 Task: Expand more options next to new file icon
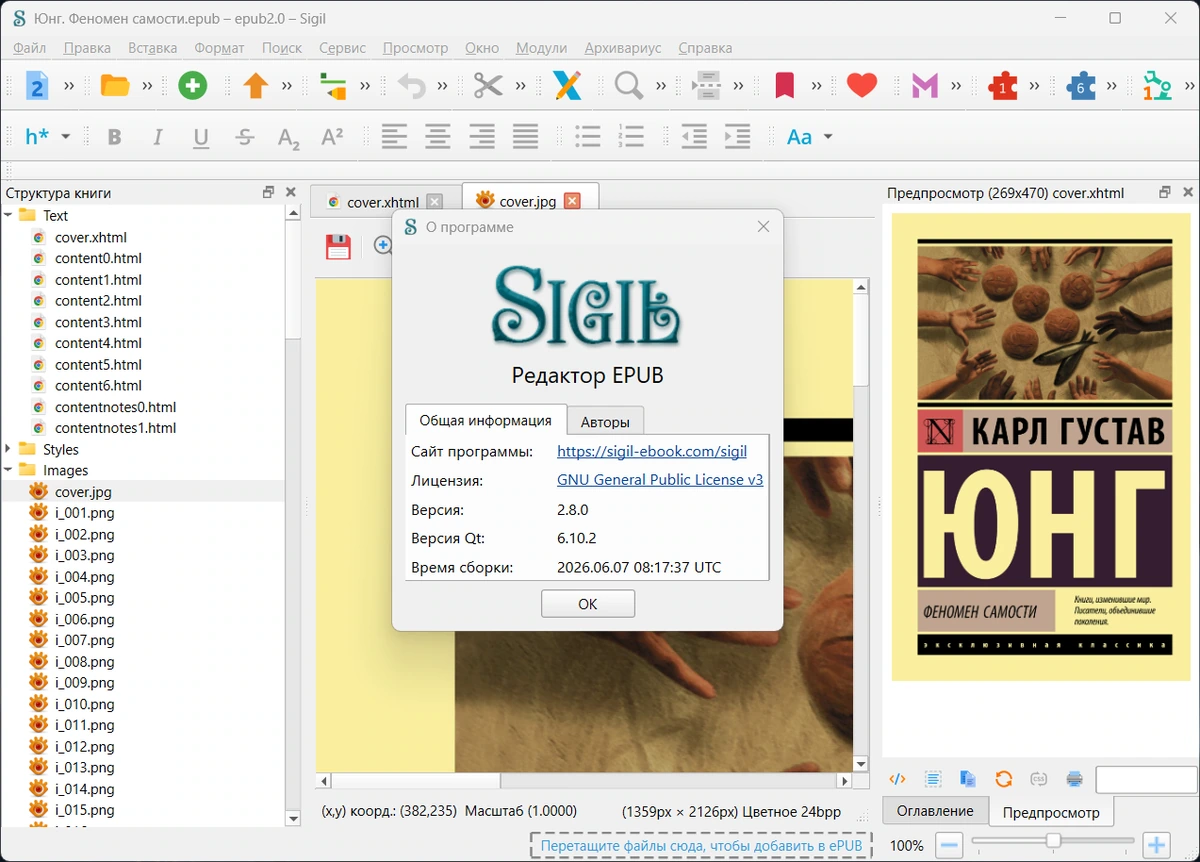pos(69,86)
